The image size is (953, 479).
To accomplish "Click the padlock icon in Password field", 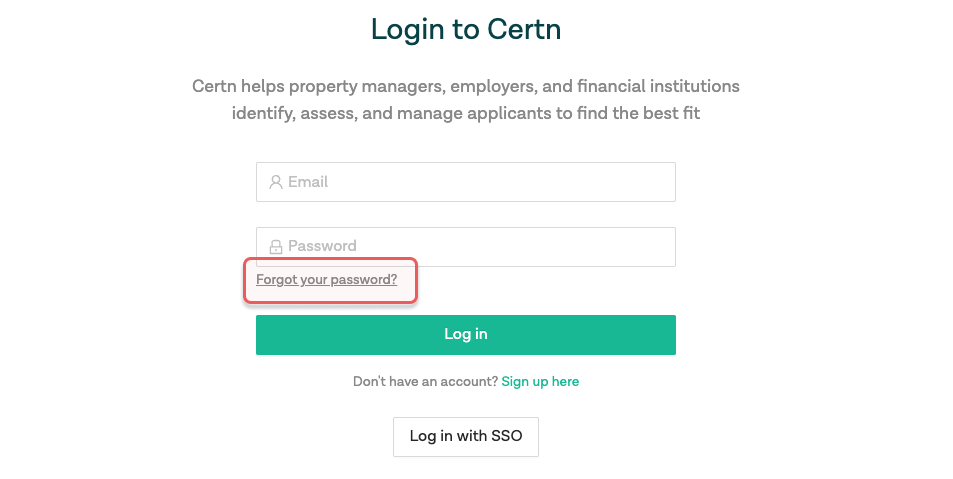I will coord(276,246).
